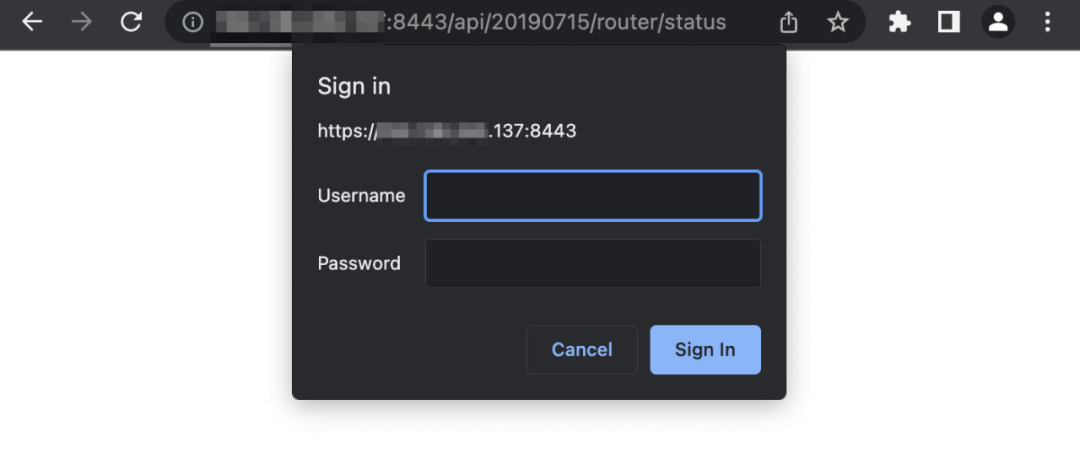Share this page via the share icon
The height and width of the screenshot is (465, 1080).
pyautogui.click(x=789, y=22)
